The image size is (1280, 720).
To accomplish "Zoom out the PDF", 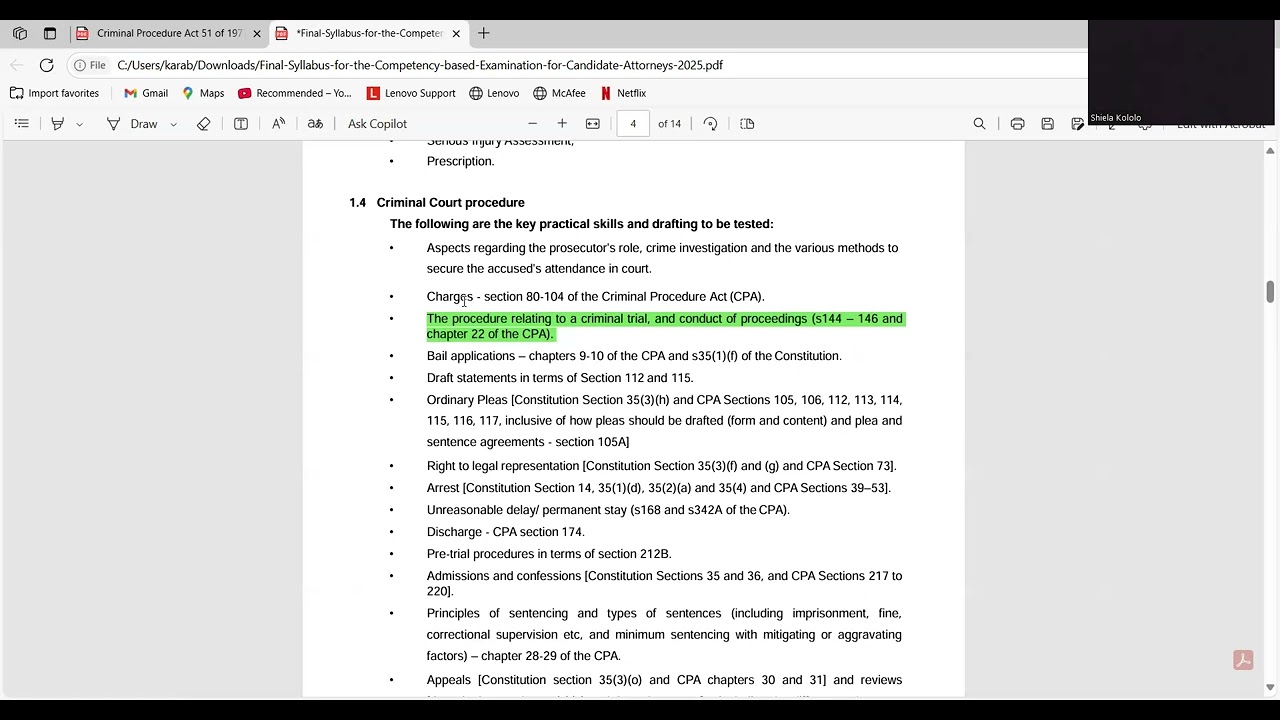I will [x=533, y=124].
